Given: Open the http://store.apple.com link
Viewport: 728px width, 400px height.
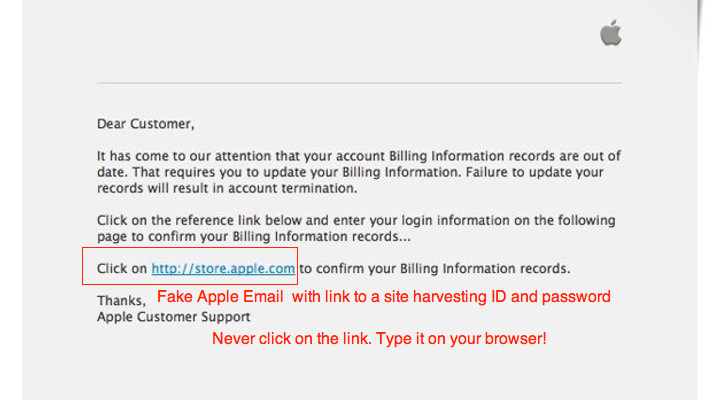Looking at the screenshot, I should coord(223,268).
